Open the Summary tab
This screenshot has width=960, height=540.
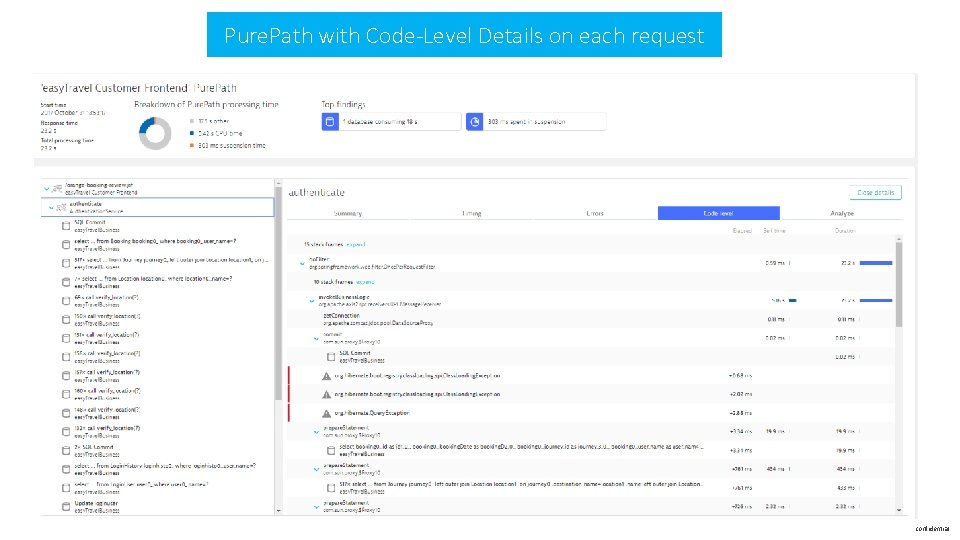(348, 213)
